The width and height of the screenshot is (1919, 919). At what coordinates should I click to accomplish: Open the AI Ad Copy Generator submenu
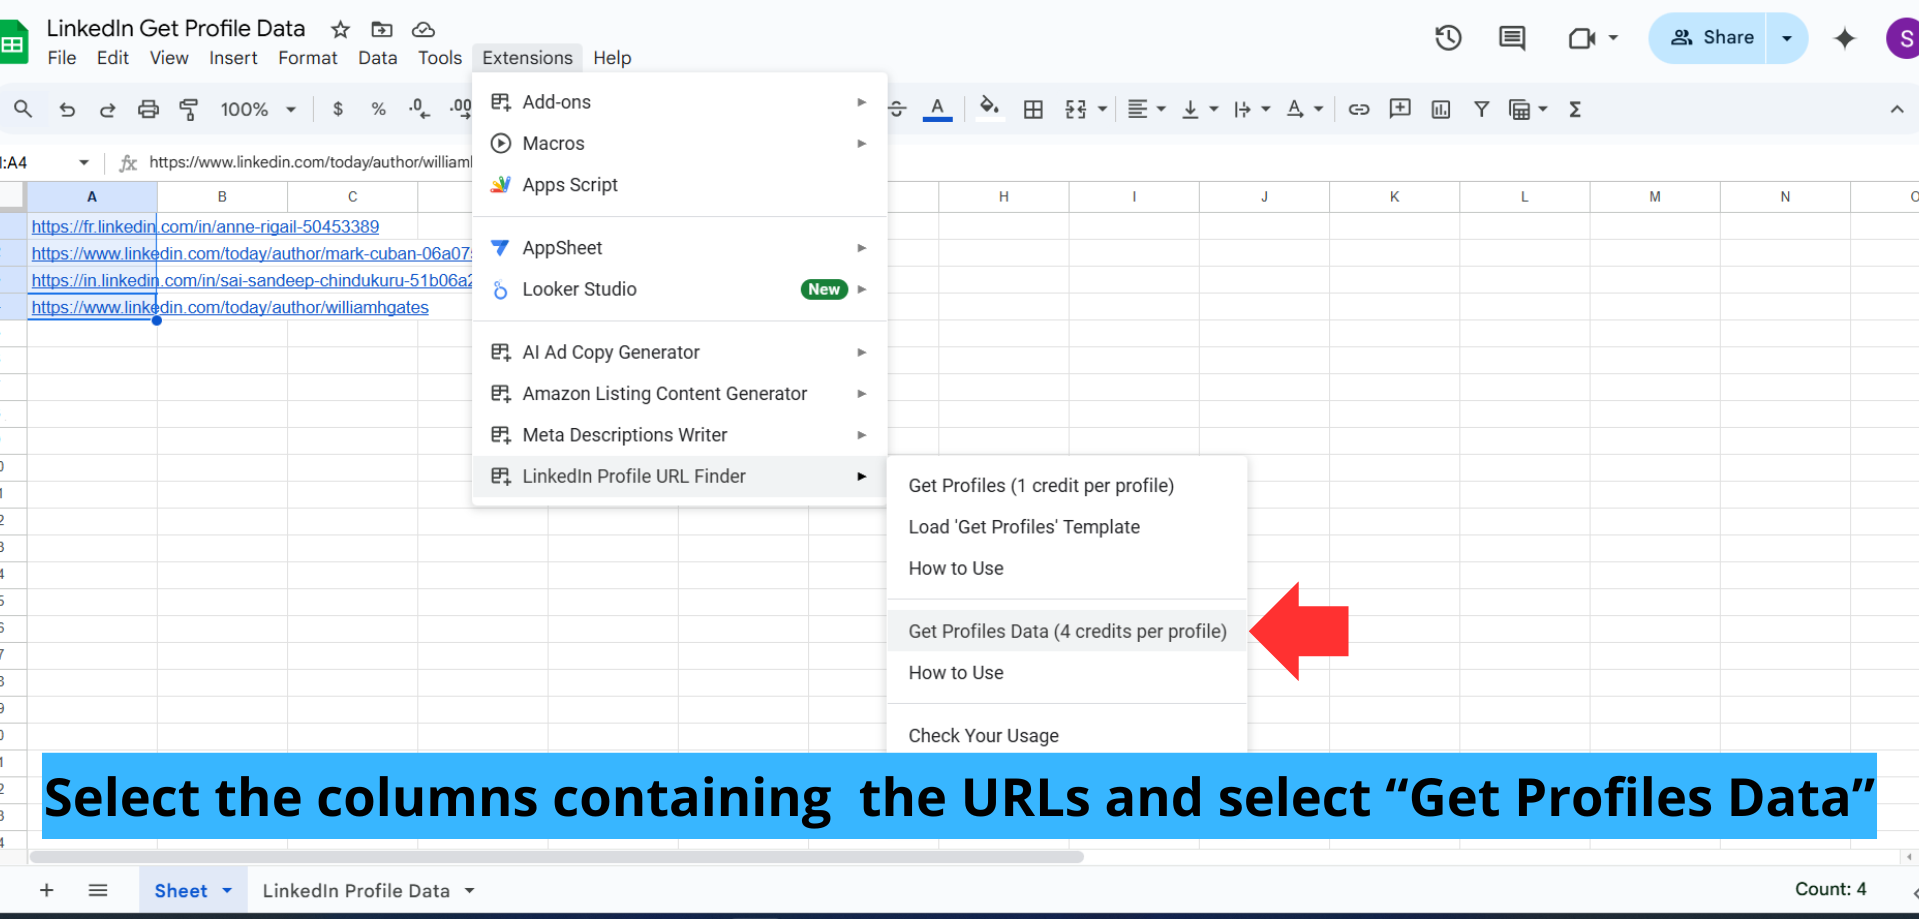coord(679,352)
